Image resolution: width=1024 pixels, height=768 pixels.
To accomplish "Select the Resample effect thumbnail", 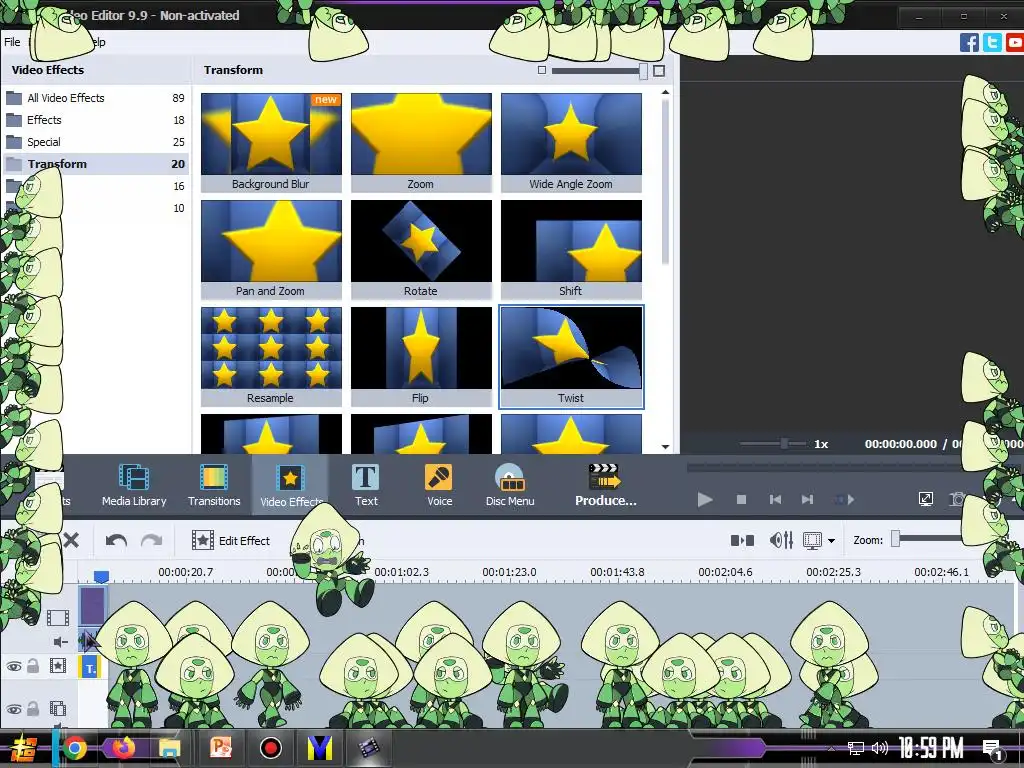I will (271, 357).
